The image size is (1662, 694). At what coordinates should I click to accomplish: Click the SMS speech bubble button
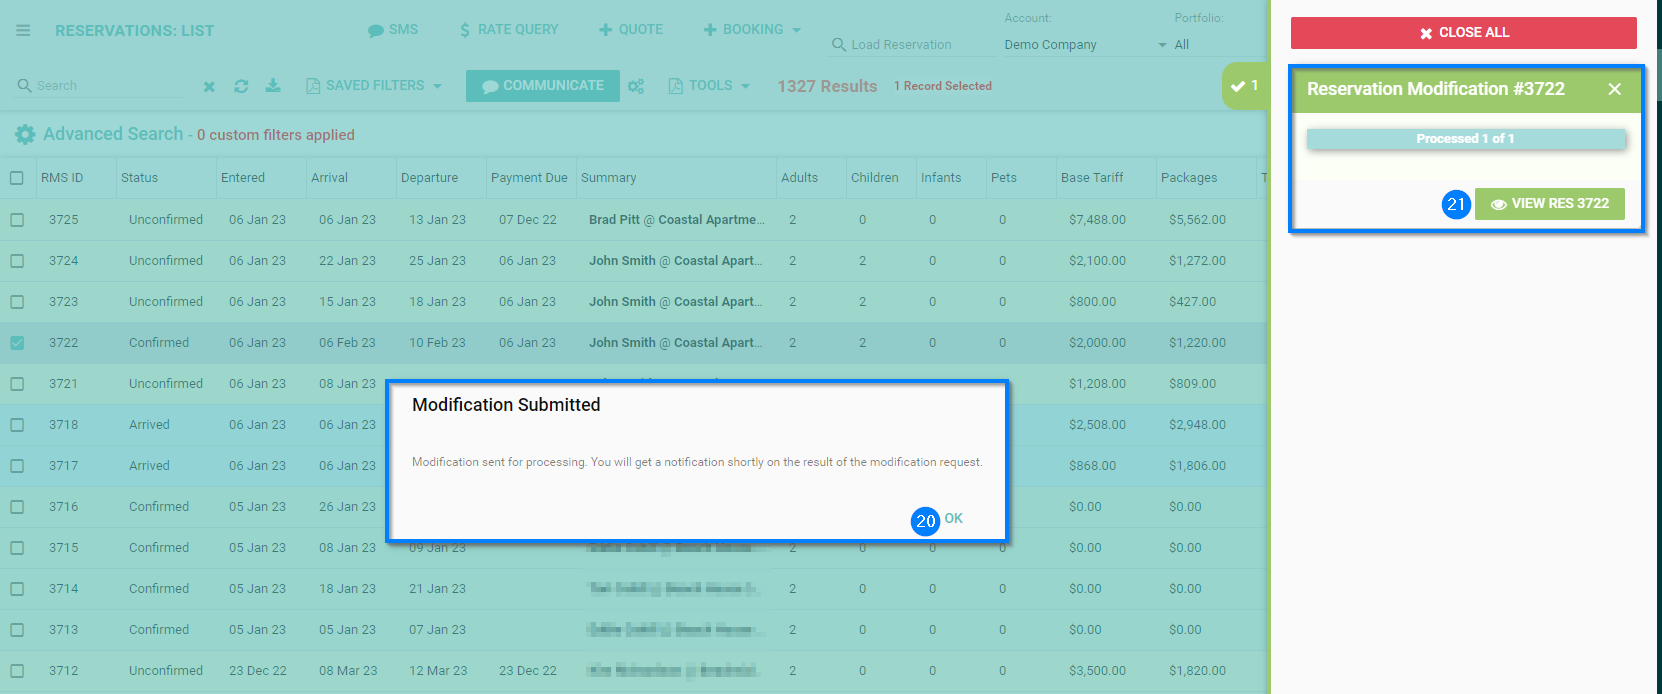[x=393, y=30]
